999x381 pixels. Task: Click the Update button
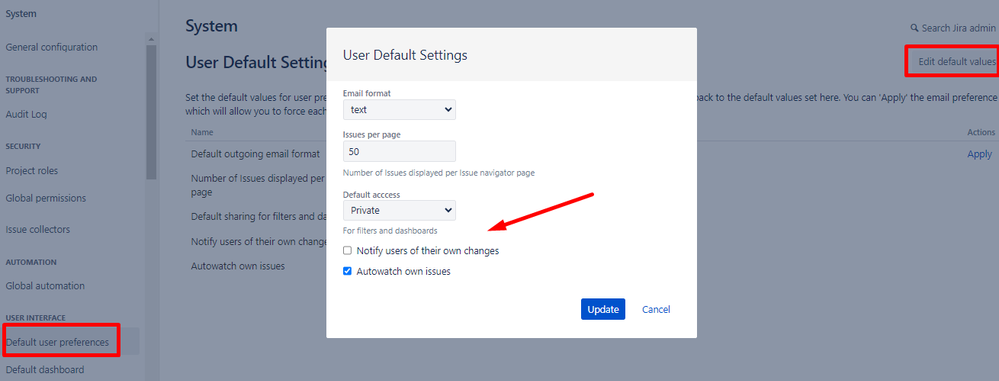pos(603,309)
